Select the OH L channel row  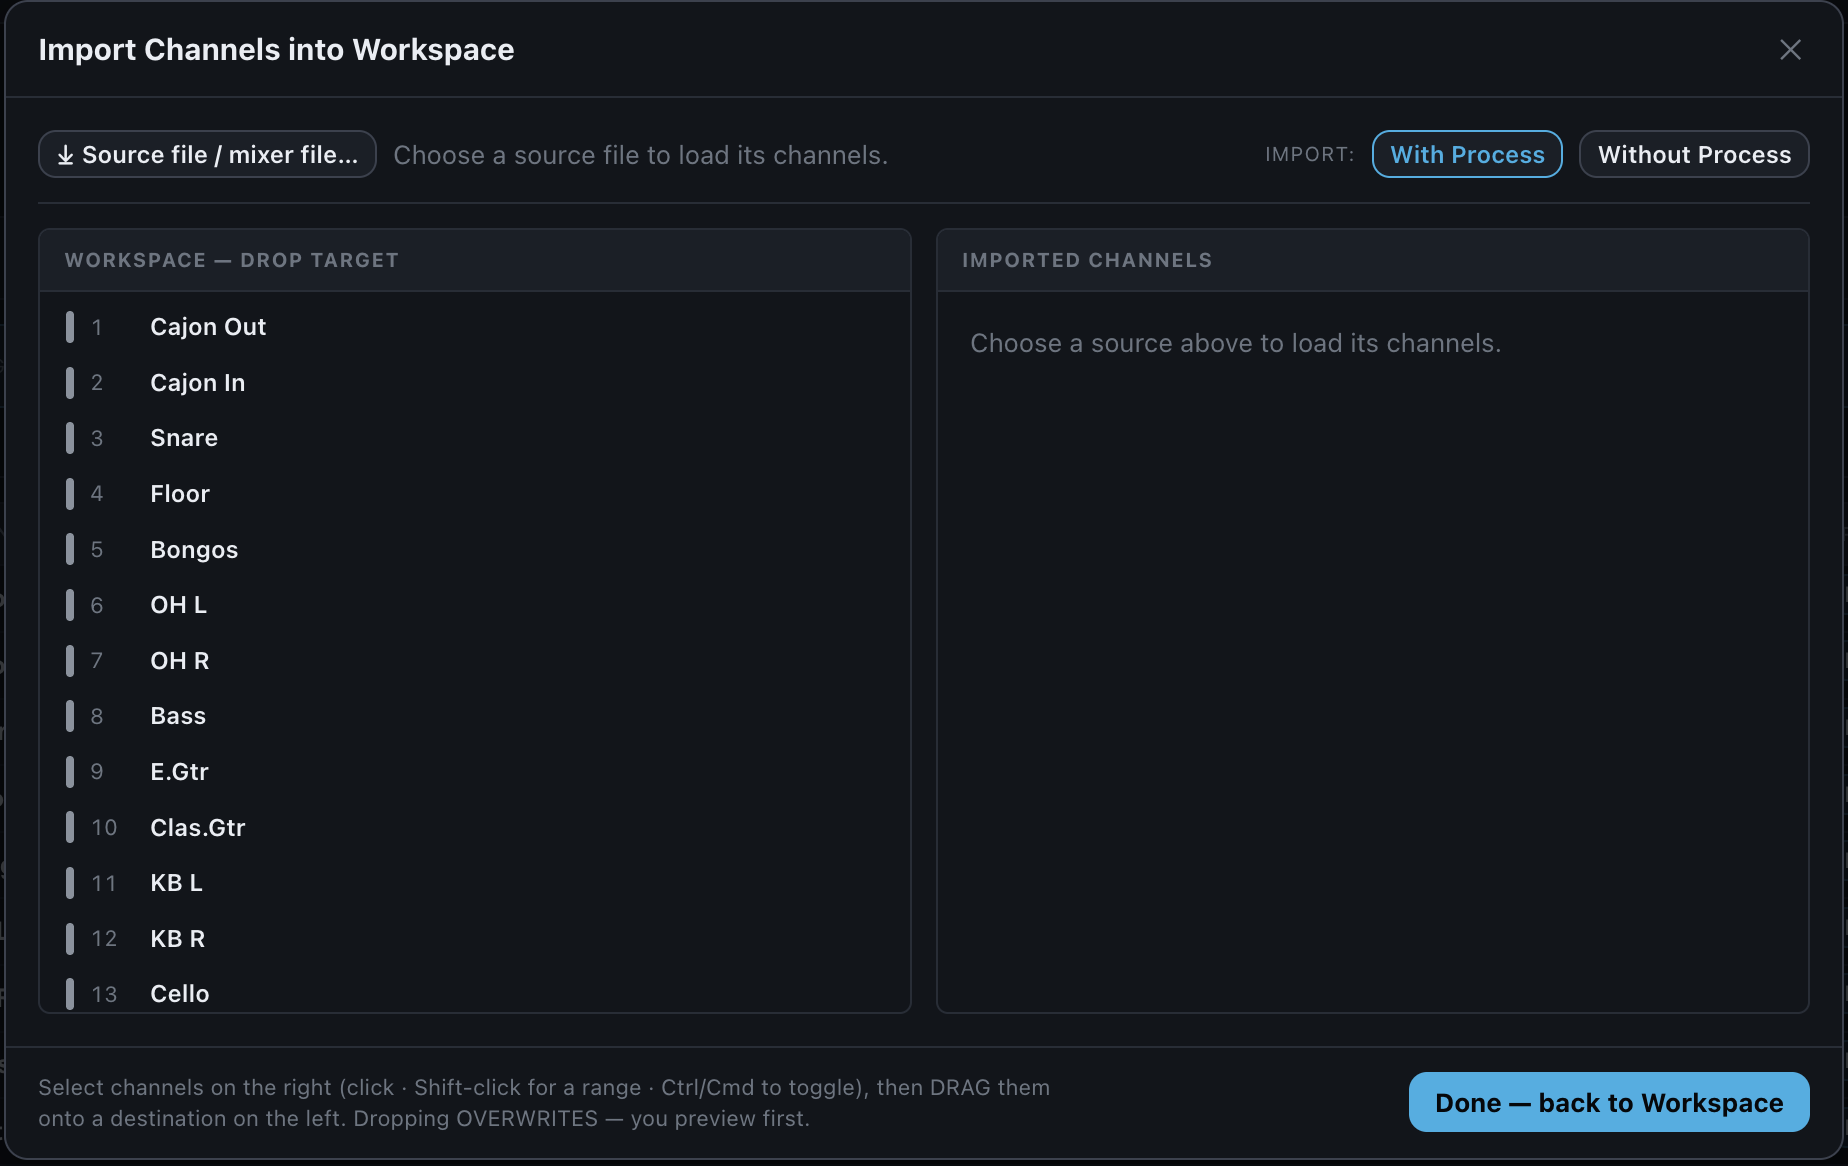point(475,605)
